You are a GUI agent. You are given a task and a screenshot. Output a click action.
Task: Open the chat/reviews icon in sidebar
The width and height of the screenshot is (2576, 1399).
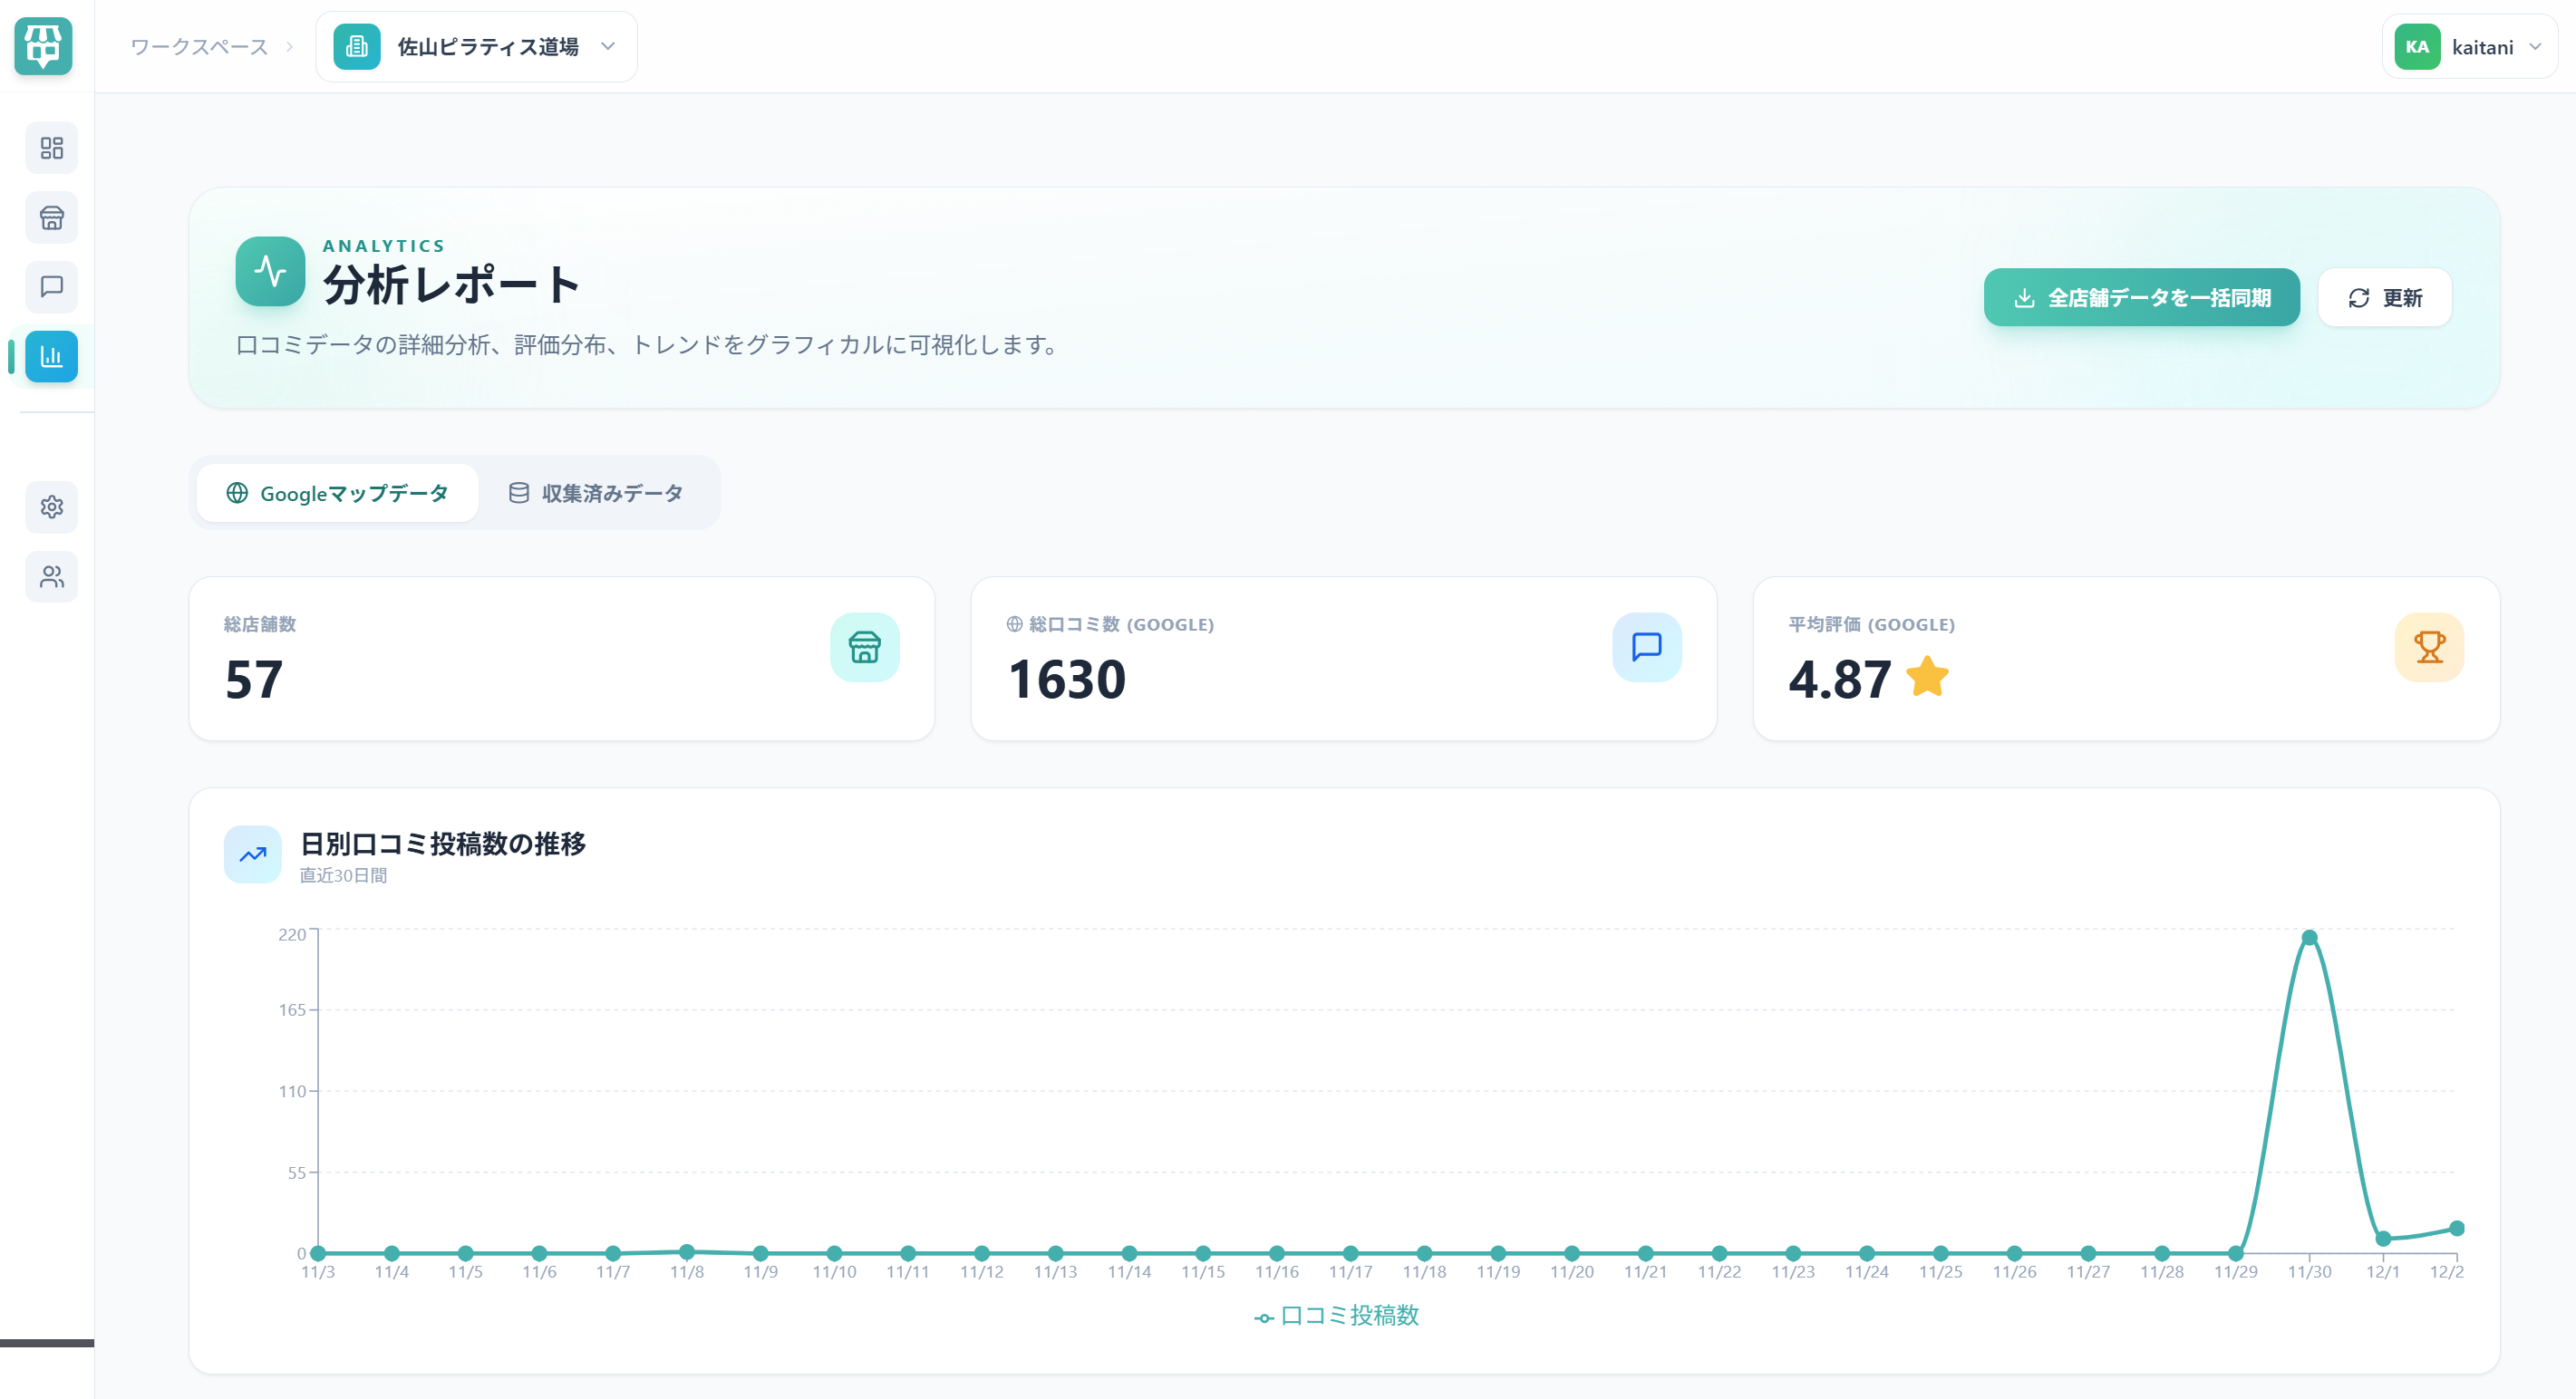tap(51, 287)
